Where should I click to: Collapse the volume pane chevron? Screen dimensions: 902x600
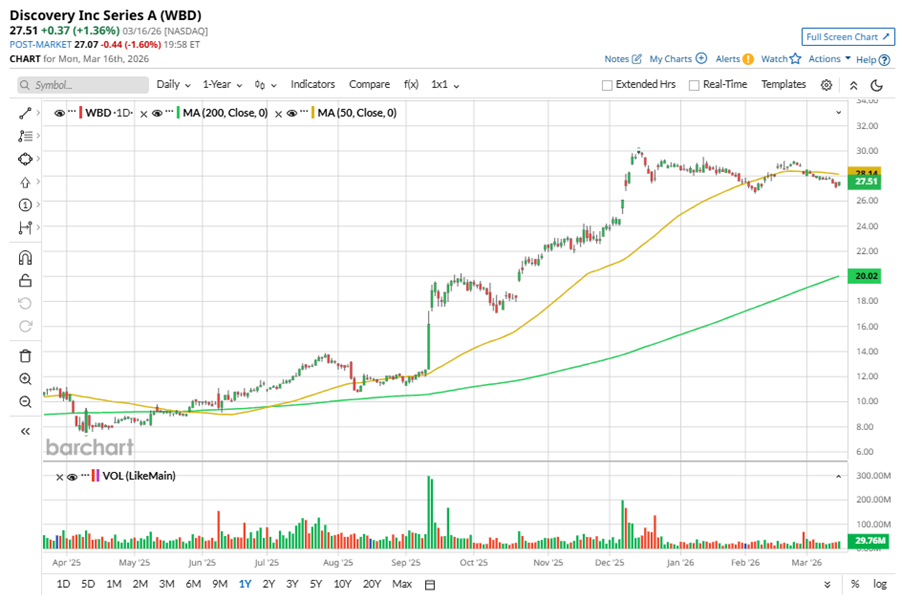(838, 476)
